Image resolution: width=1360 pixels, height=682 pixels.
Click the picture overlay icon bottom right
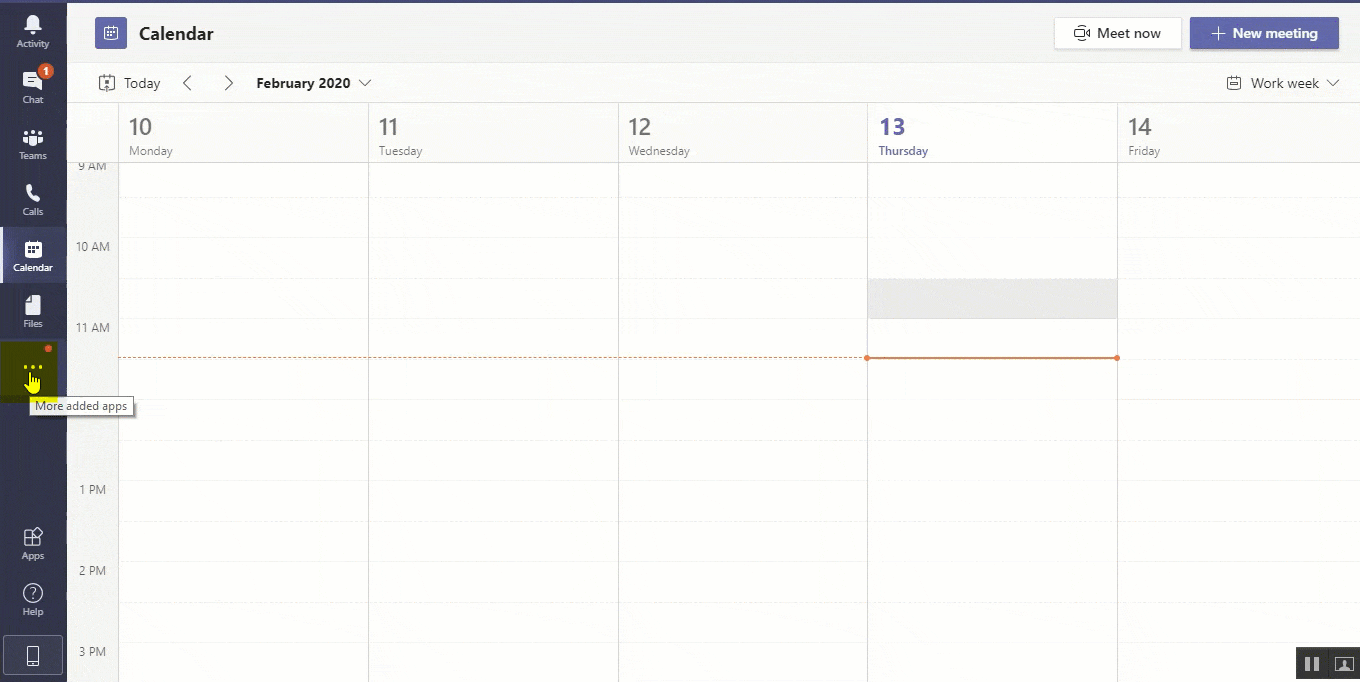(1344, 664)
